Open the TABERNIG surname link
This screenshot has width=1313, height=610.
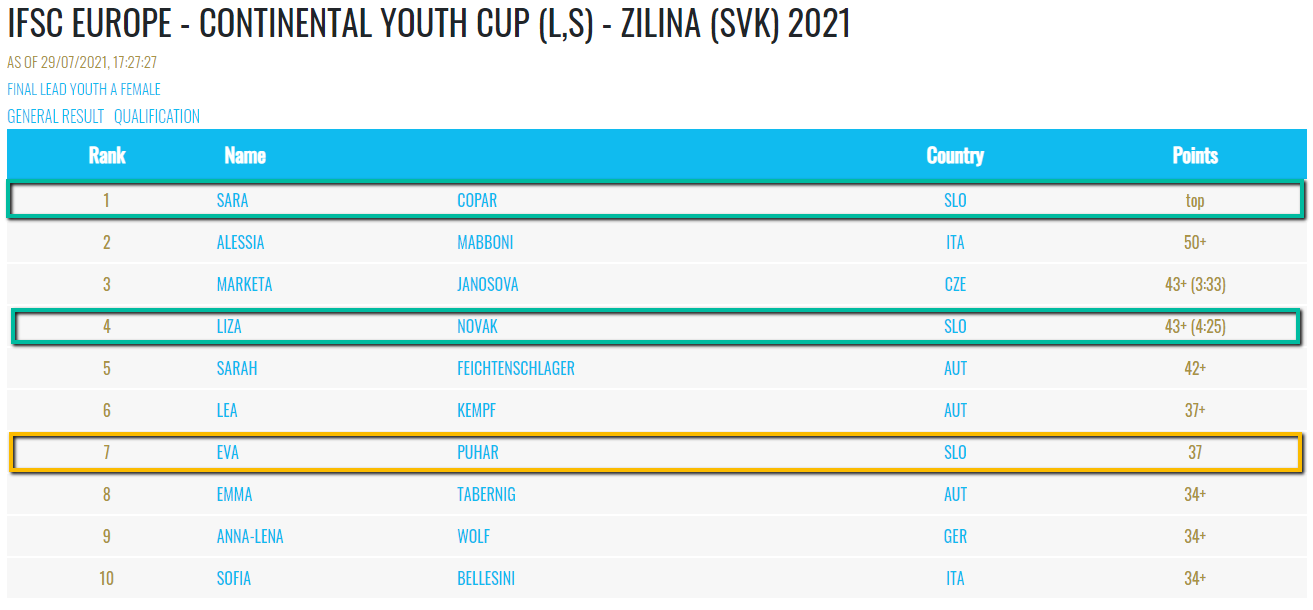click(x=486, y=494)
